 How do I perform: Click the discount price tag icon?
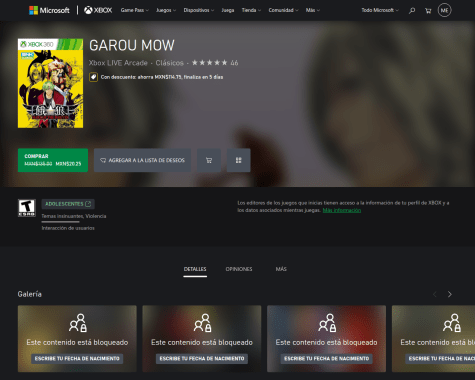click(93, 77)
